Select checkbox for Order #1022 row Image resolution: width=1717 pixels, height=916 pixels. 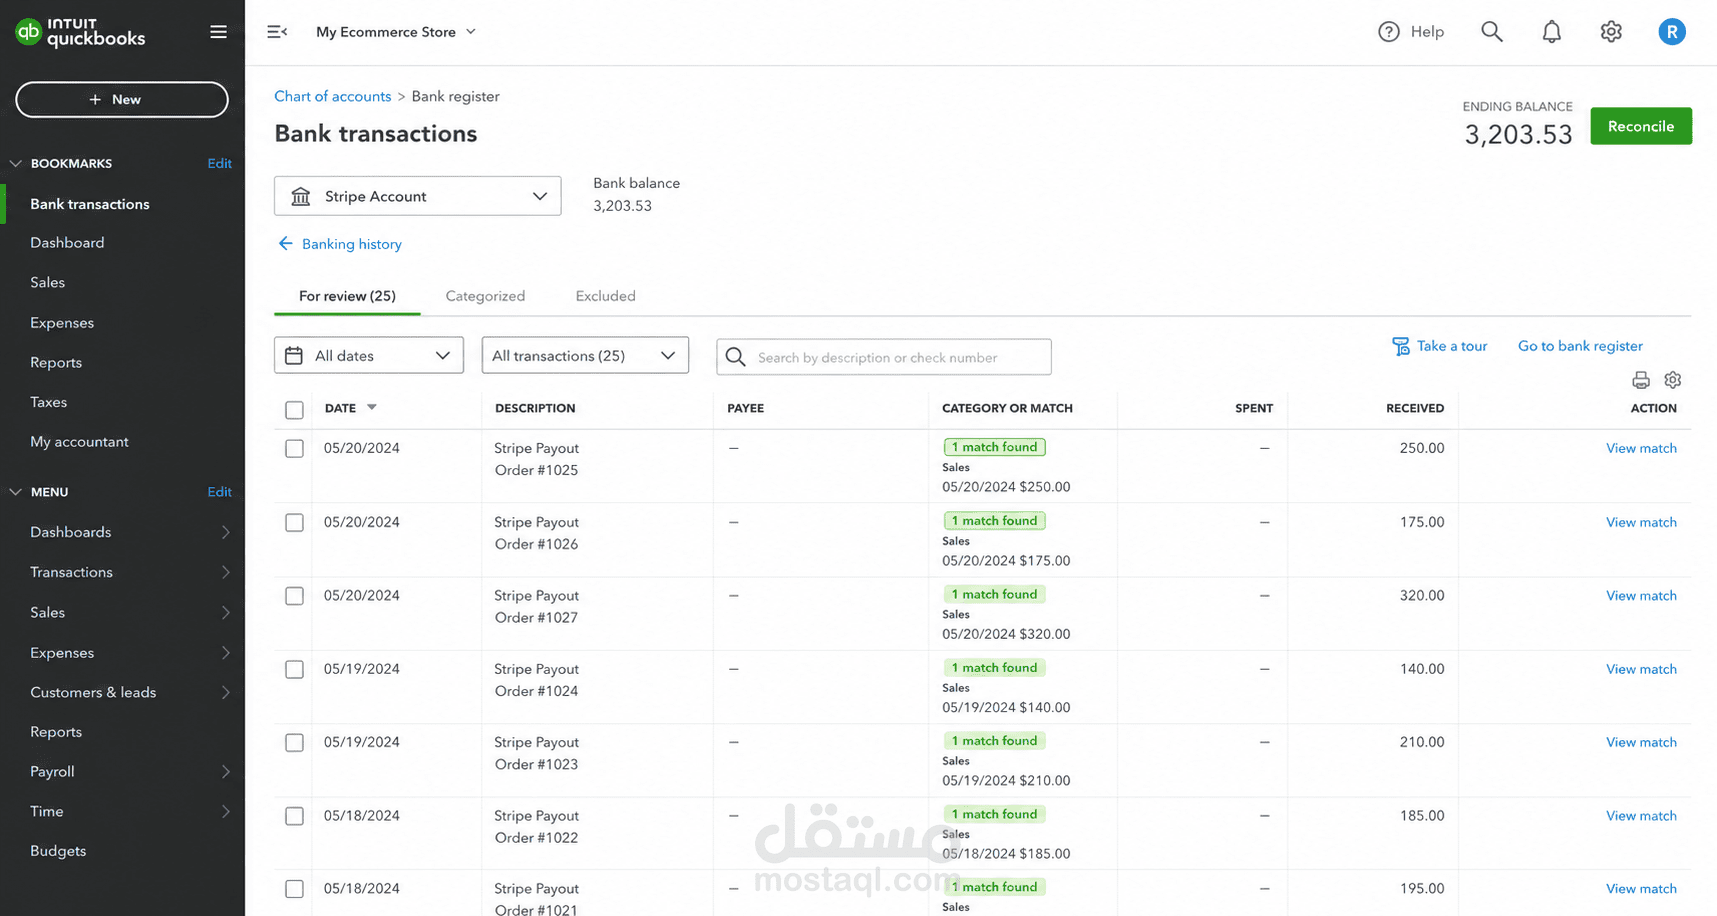pos(294,816)
